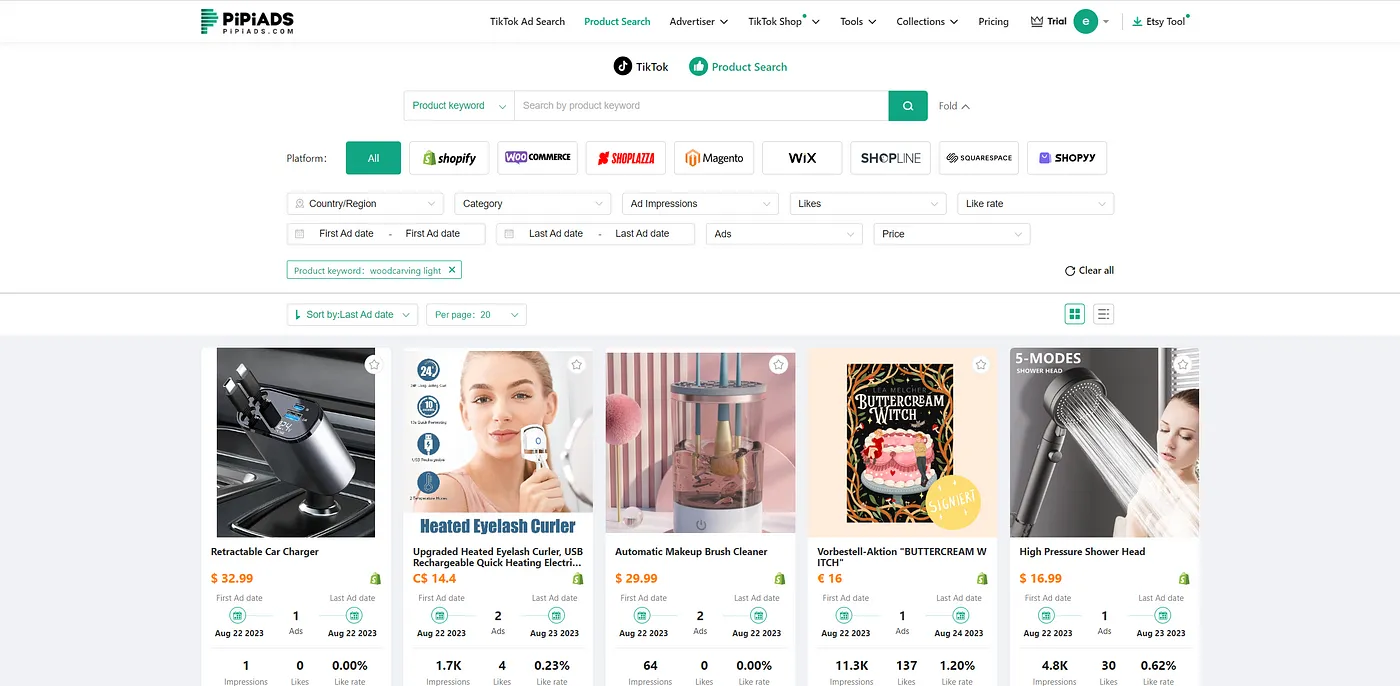Click the Last Ad date end field
Screen dimensions: 1400x686
[x=642, y=234]
